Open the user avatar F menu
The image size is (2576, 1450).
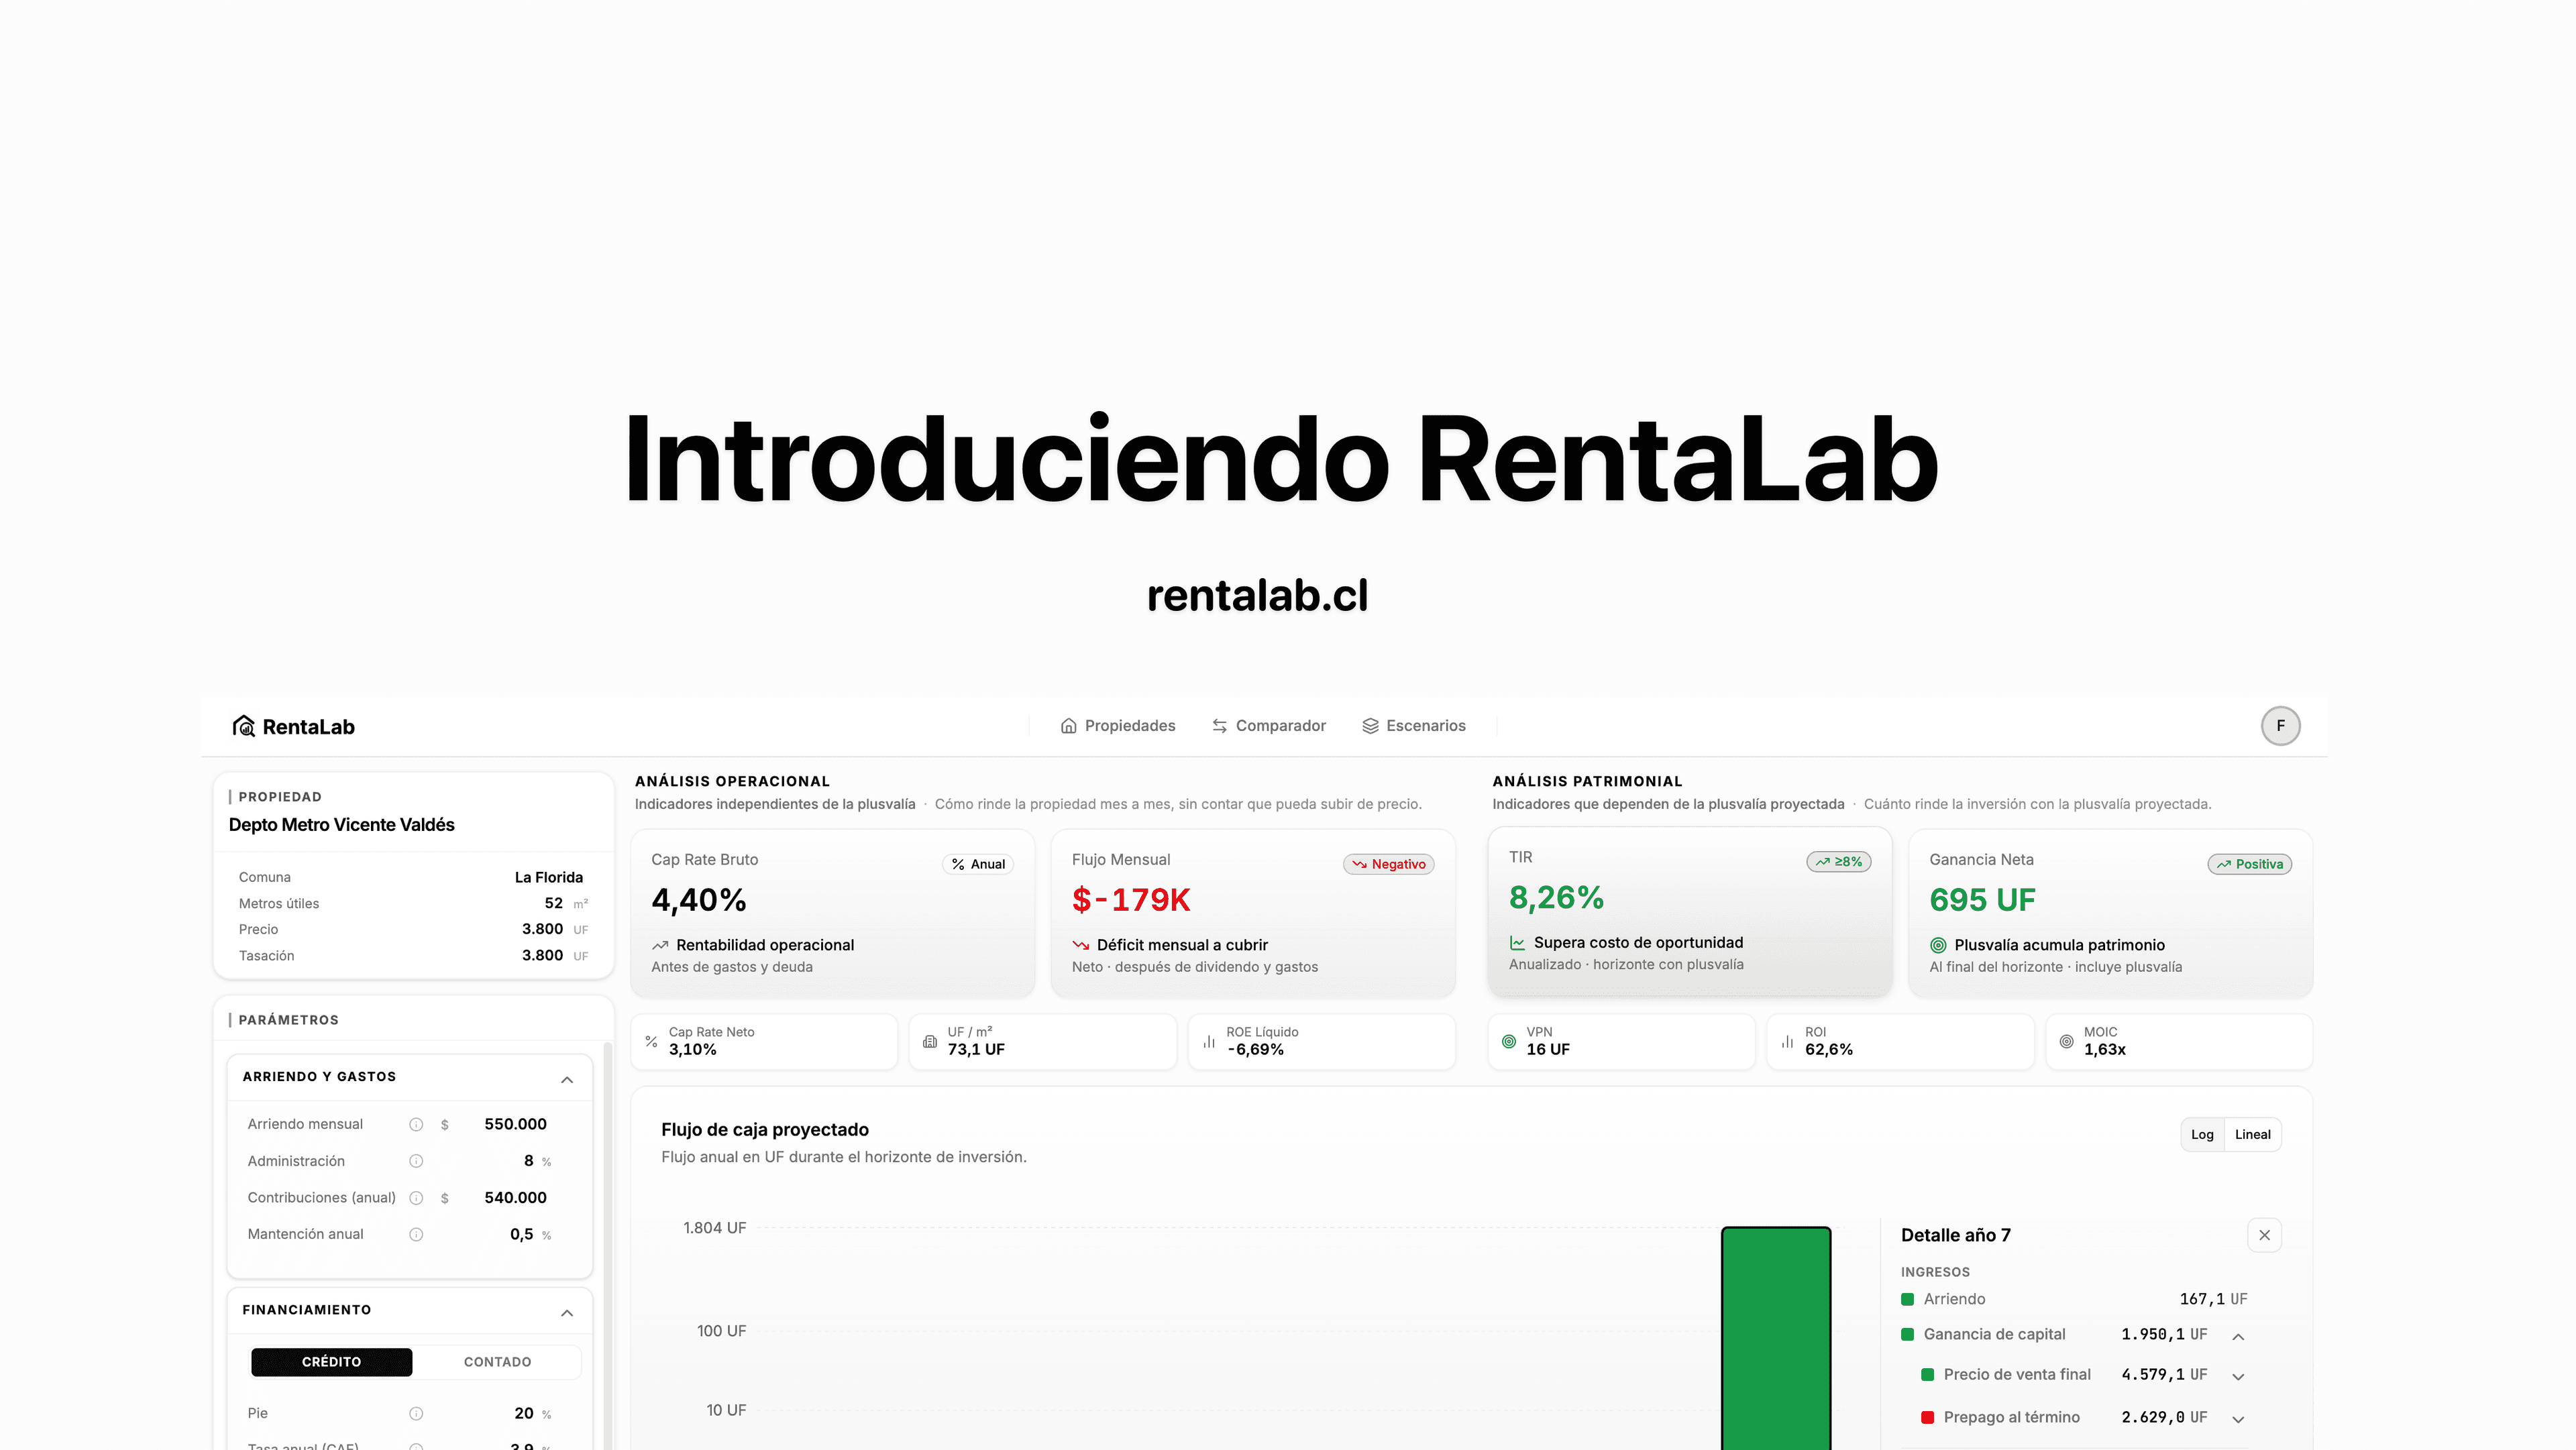[x=2280, y=726]
